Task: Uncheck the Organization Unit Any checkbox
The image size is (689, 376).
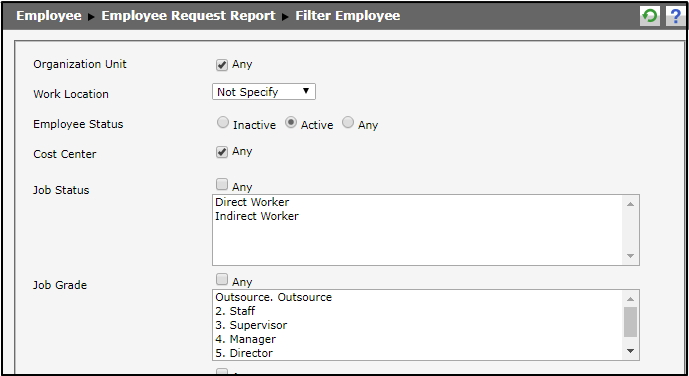Action: point(222,65)
